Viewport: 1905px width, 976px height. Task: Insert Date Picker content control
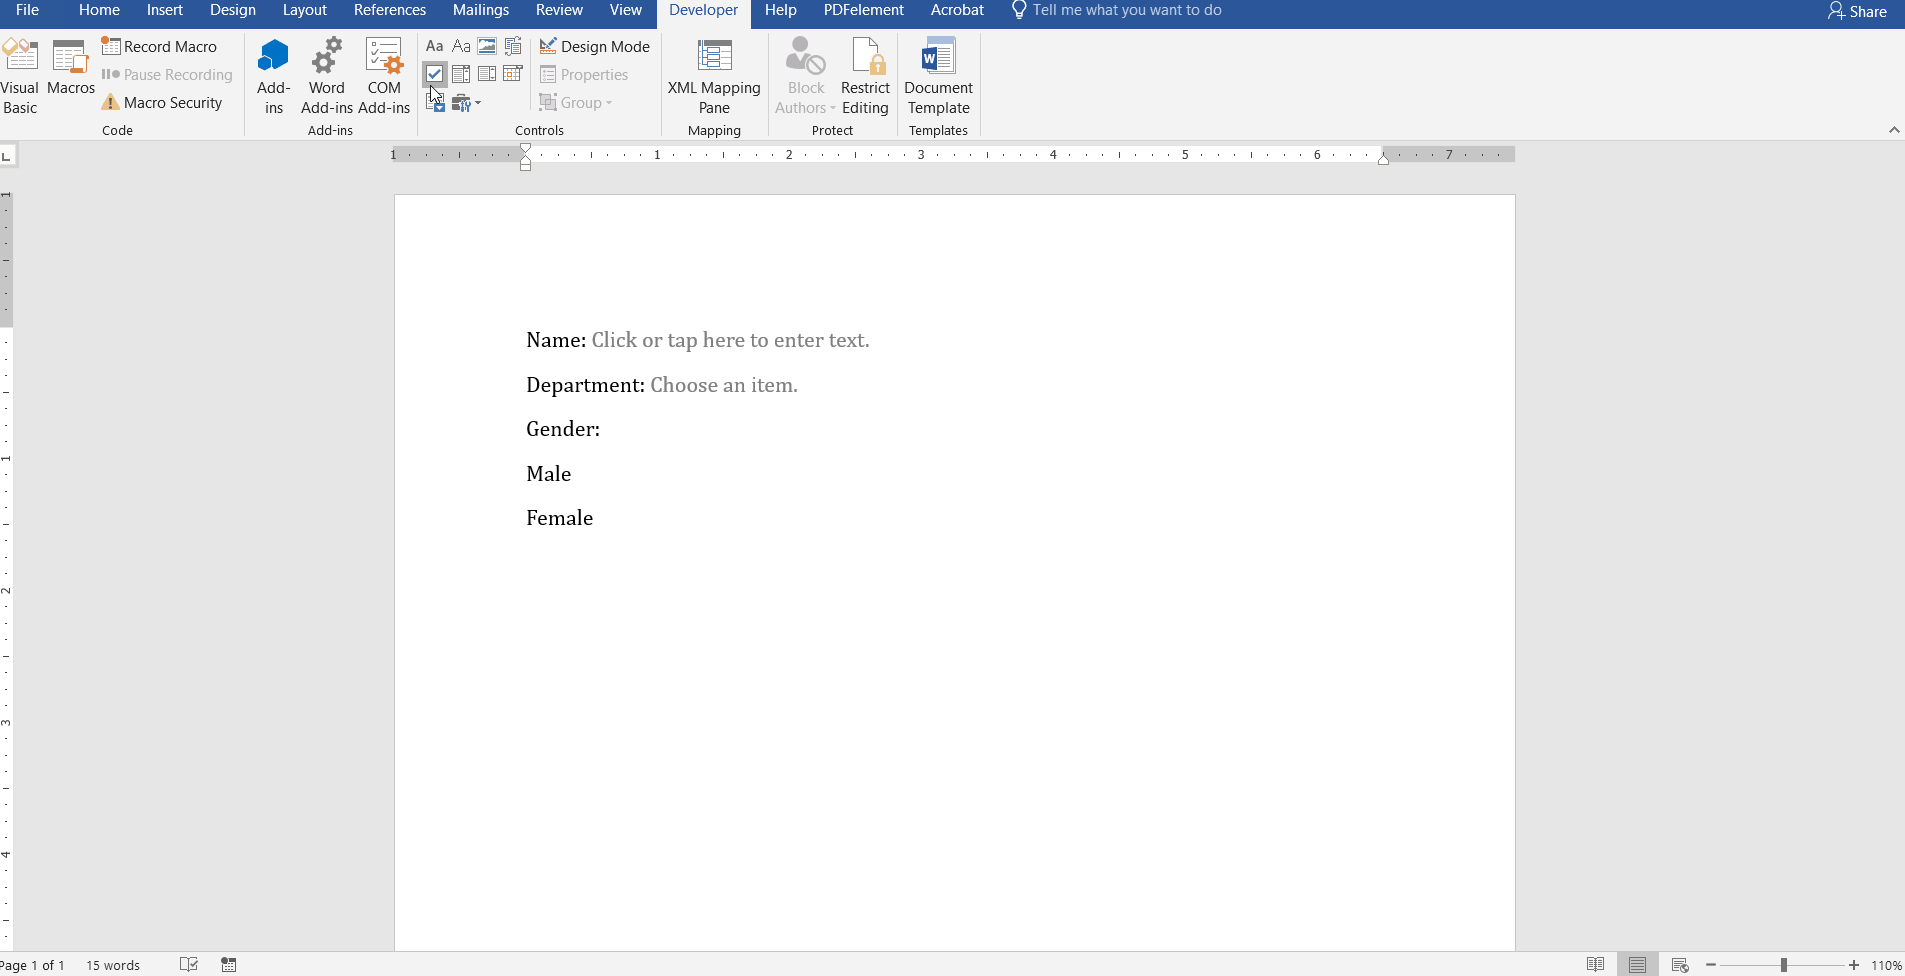513,74
